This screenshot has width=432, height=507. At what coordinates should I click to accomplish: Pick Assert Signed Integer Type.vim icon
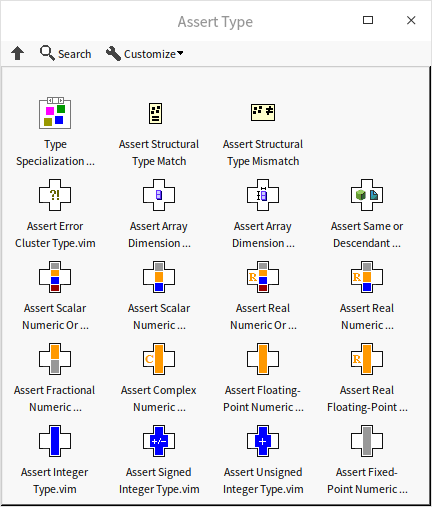click(159, 441)
